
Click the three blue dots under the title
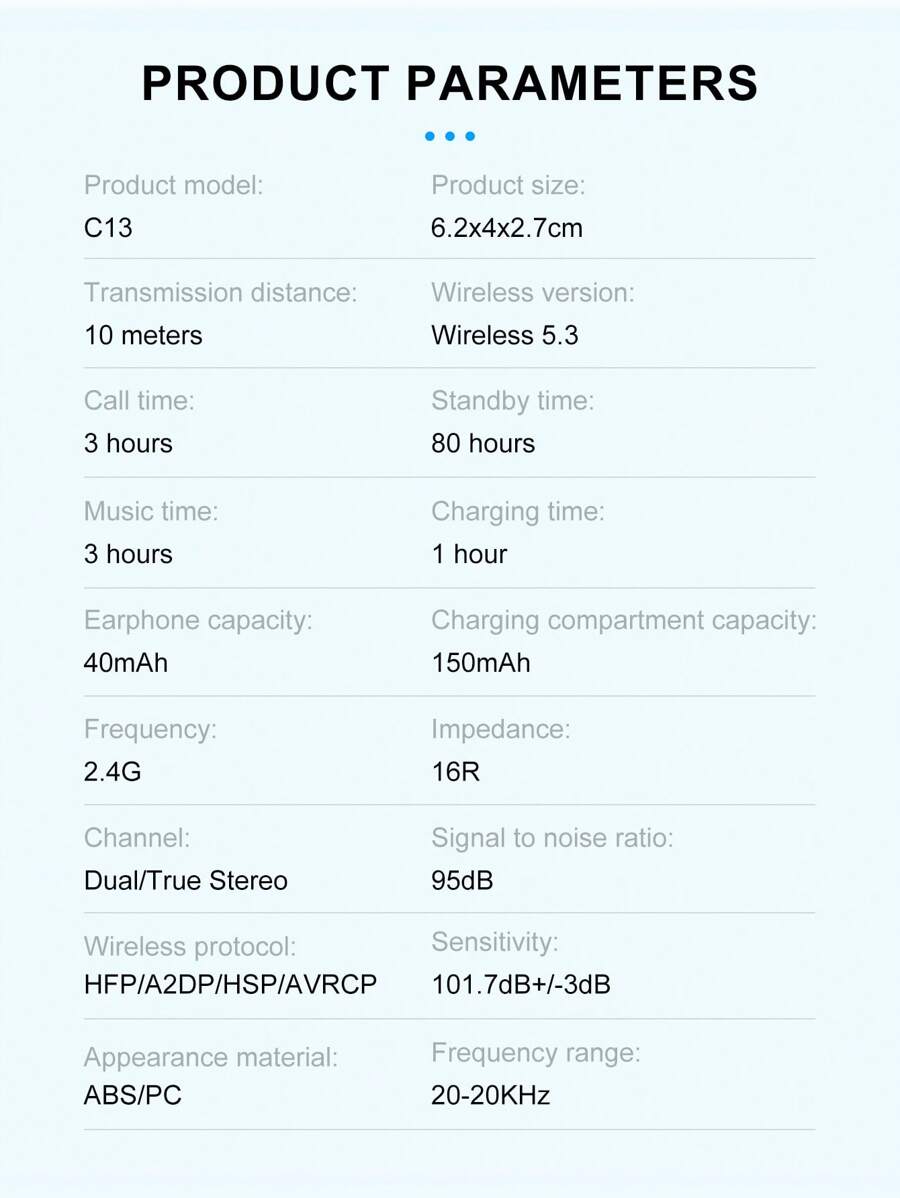[x=450, y=136]
